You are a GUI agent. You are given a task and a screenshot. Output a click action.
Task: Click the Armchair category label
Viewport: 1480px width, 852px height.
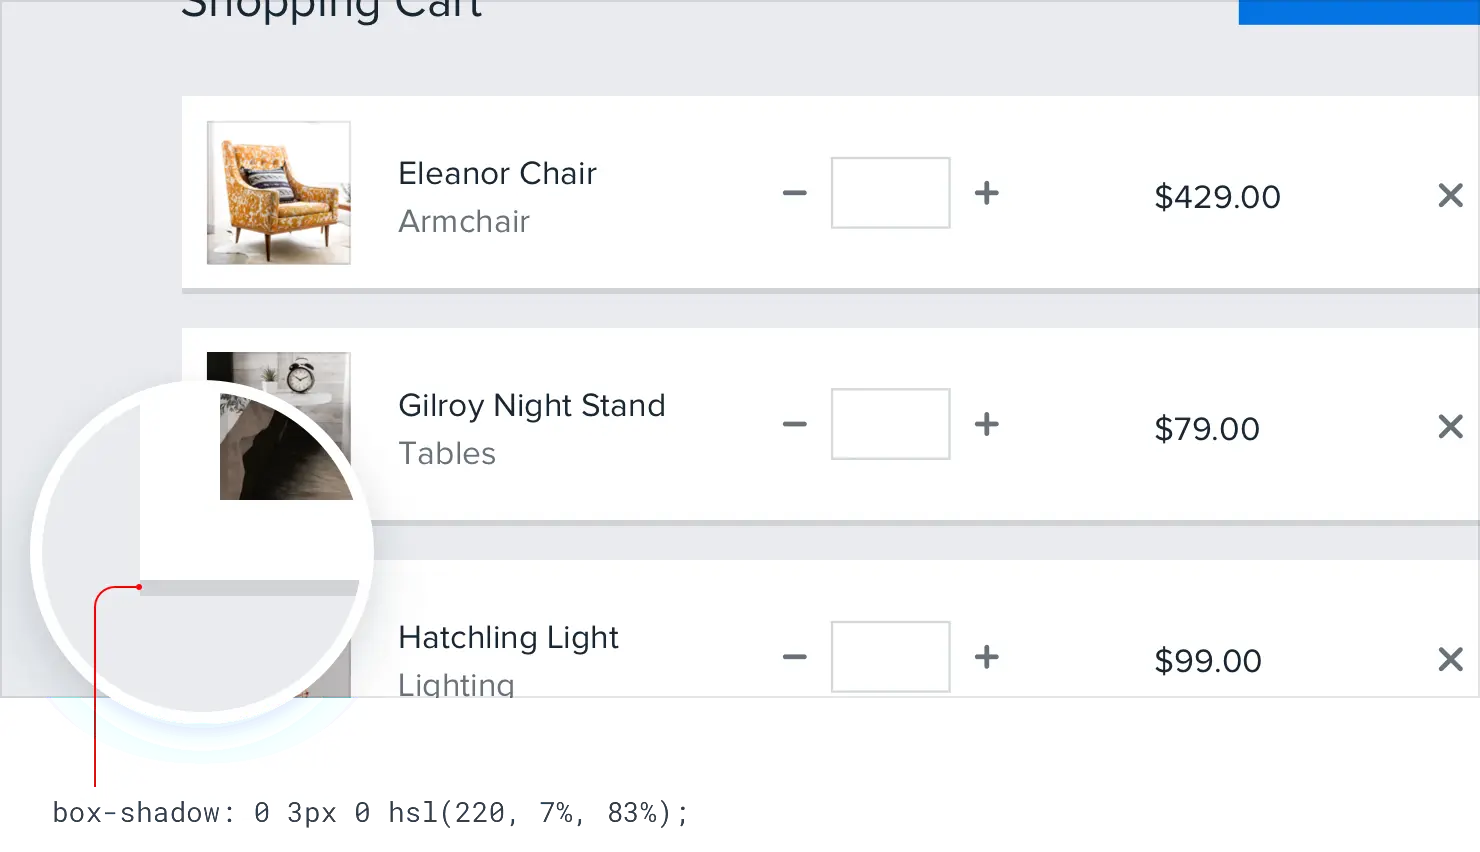tap(464, 222)
